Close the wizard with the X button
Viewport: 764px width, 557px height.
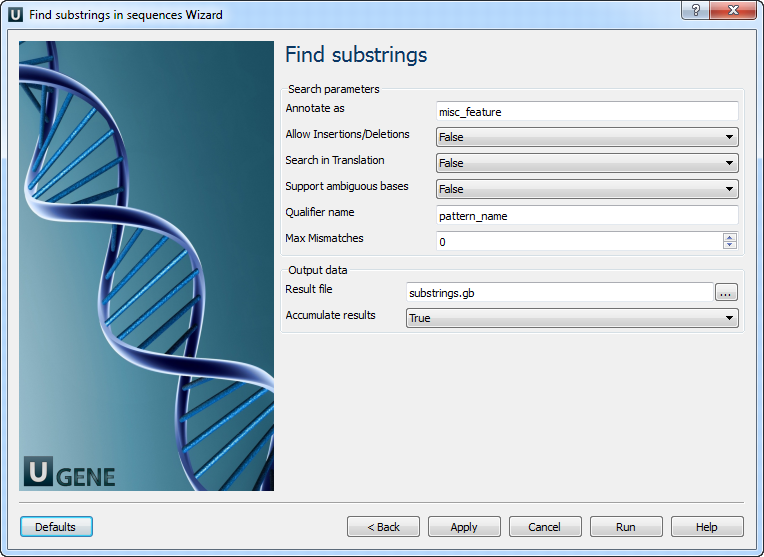733,10
